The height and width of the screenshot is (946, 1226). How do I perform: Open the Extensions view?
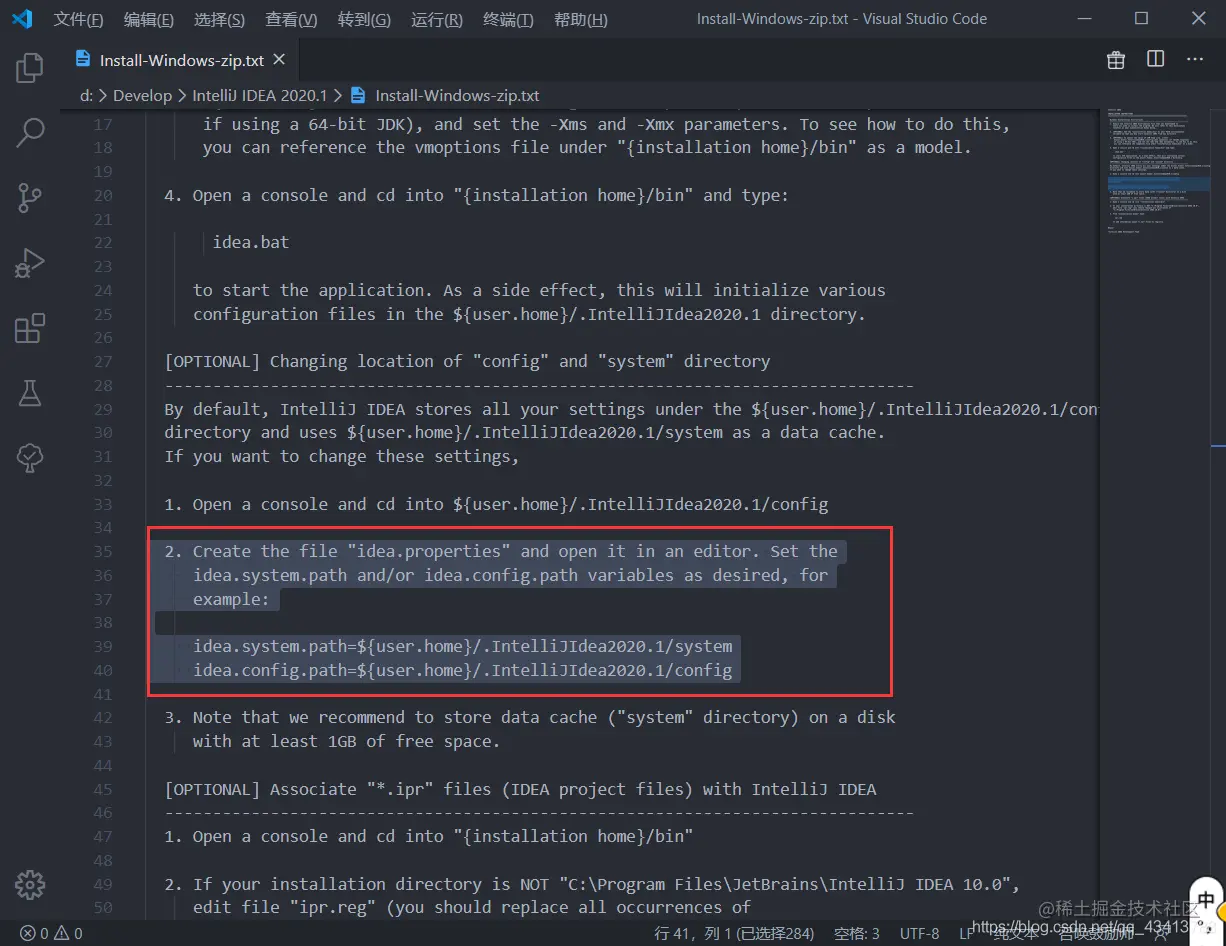[x=30, y=328]
